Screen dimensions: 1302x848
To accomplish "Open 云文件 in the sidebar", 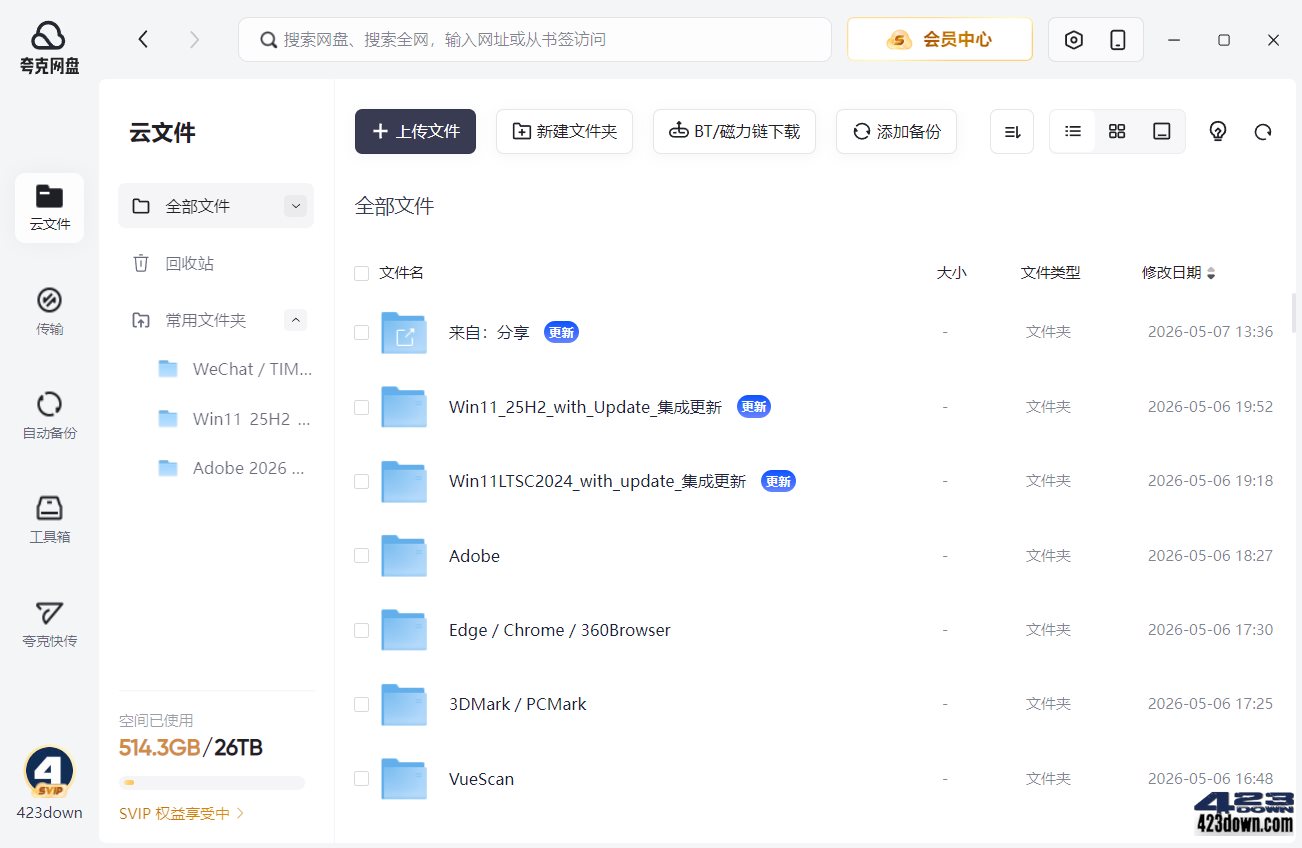I will point(49,208).
